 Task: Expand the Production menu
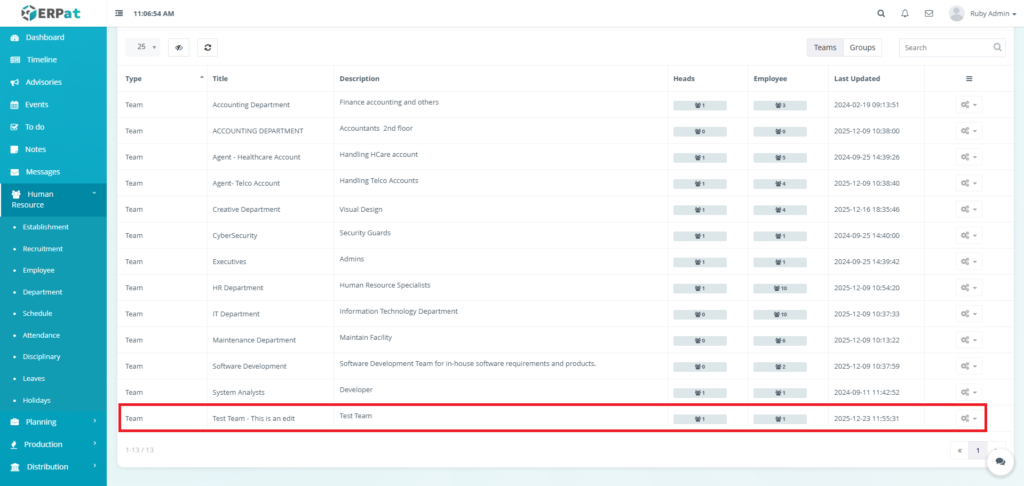[53, 444]
